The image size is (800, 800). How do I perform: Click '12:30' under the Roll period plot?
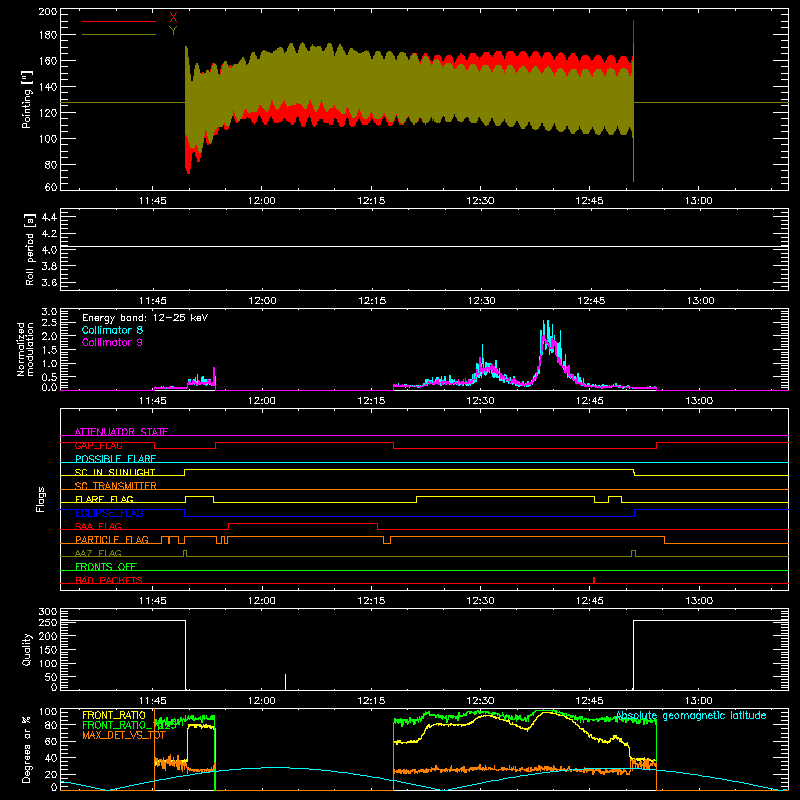(x=481, y=301)
